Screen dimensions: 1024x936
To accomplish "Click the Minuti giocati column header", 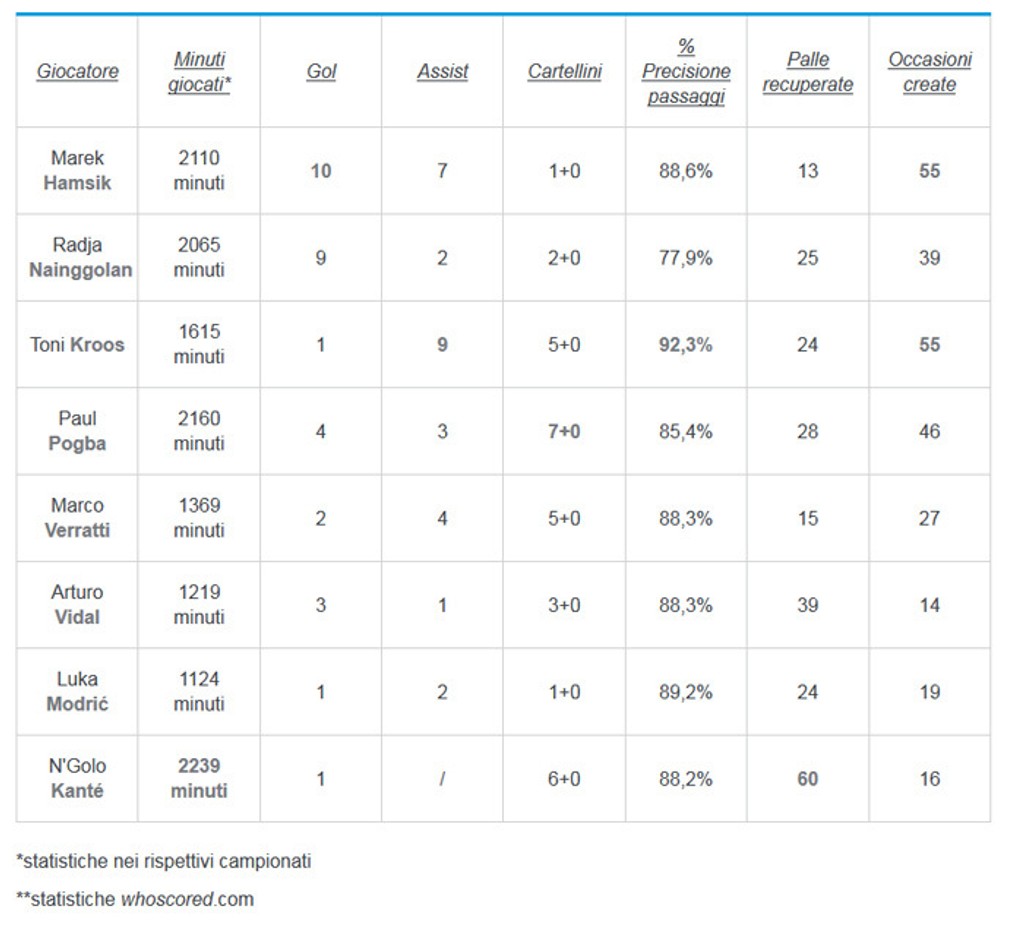I will [x=199, y=72].
